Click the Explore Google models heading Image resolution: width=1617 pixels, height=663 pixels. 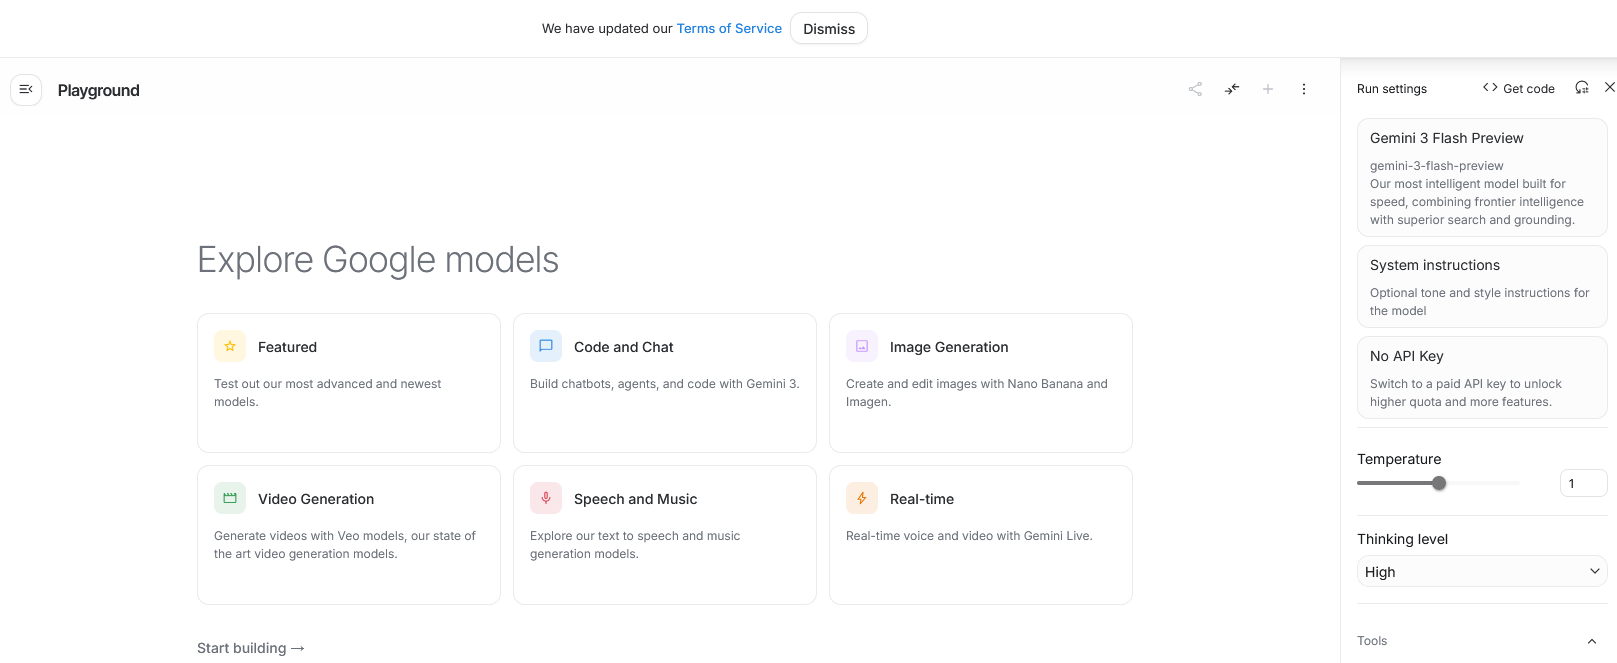point(378,260)
